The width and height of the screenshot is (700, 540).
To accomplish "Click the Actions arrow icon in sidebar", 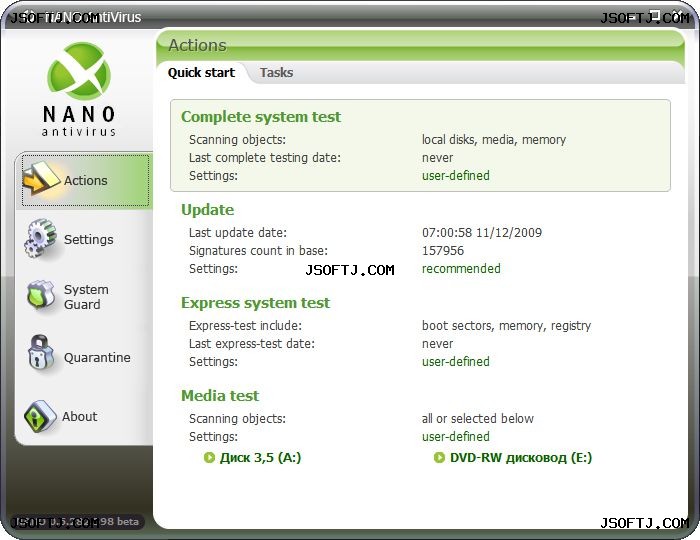I will click(41, 179).
